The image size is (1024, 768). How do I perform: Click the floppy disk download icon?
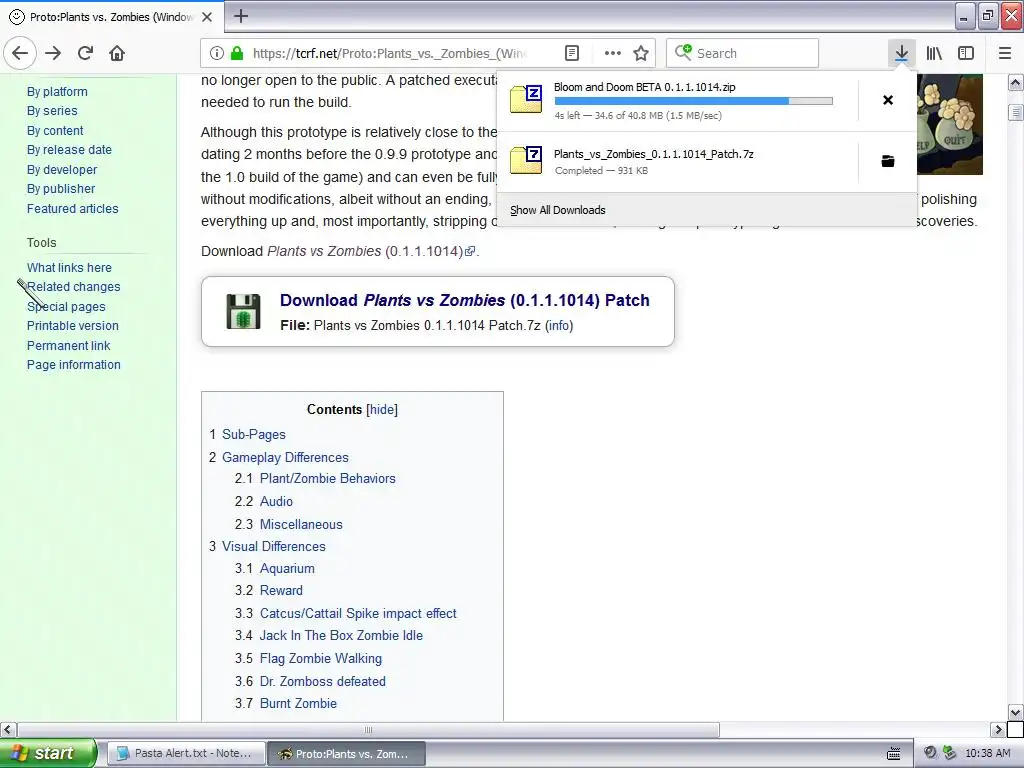tap(243, 312)
